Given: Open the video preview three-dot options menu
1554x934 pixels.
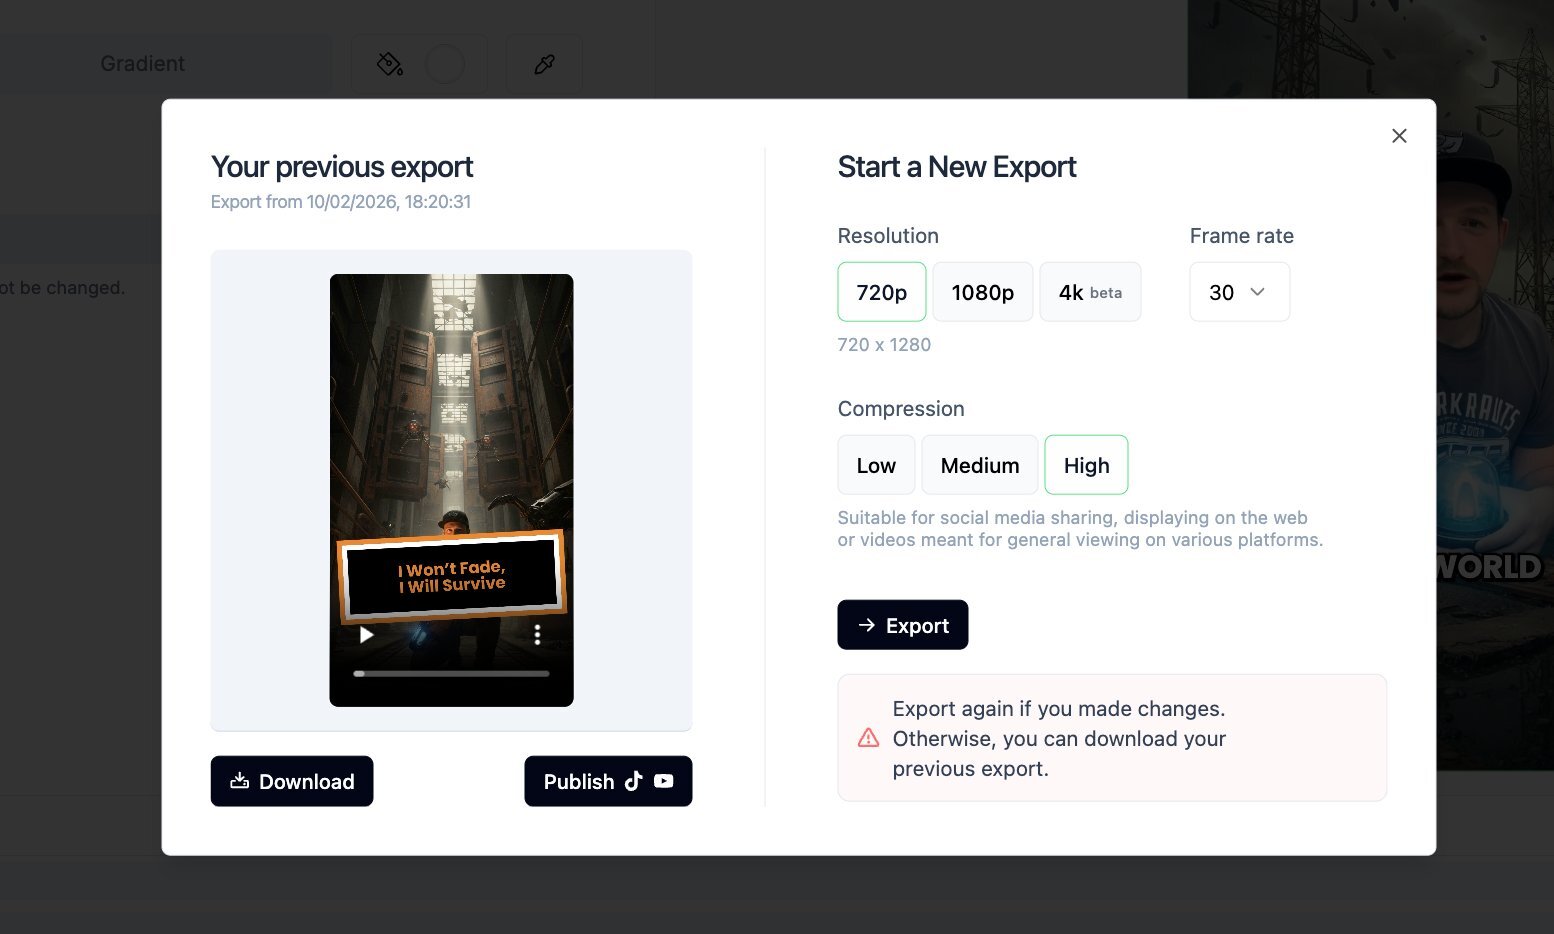Looking at the screenshot, I should click(537, 634).
